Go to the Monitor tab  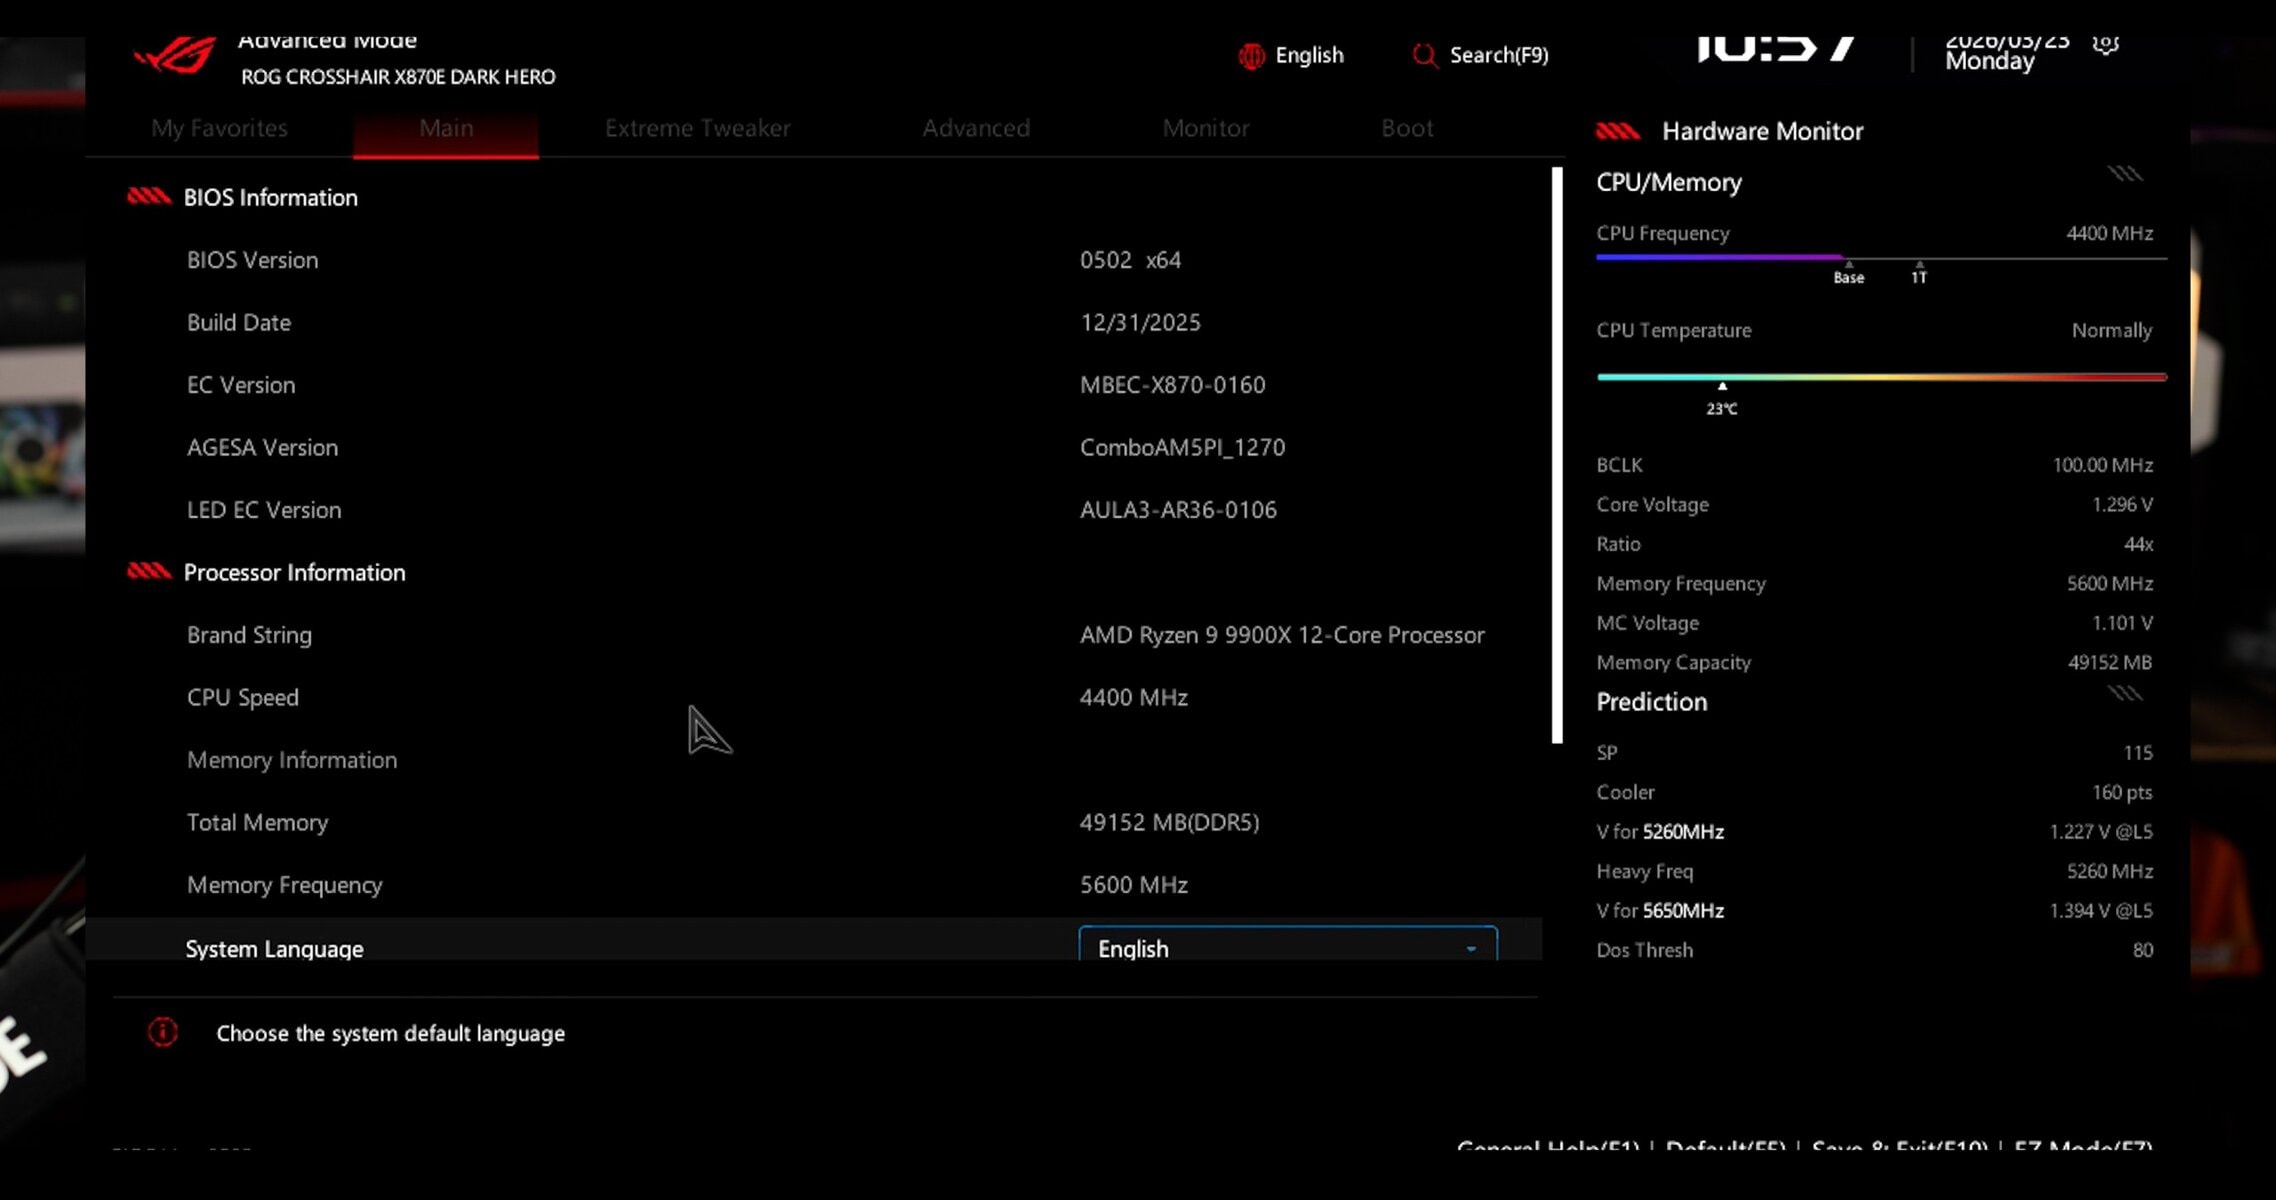click(x=1205, y=128)
